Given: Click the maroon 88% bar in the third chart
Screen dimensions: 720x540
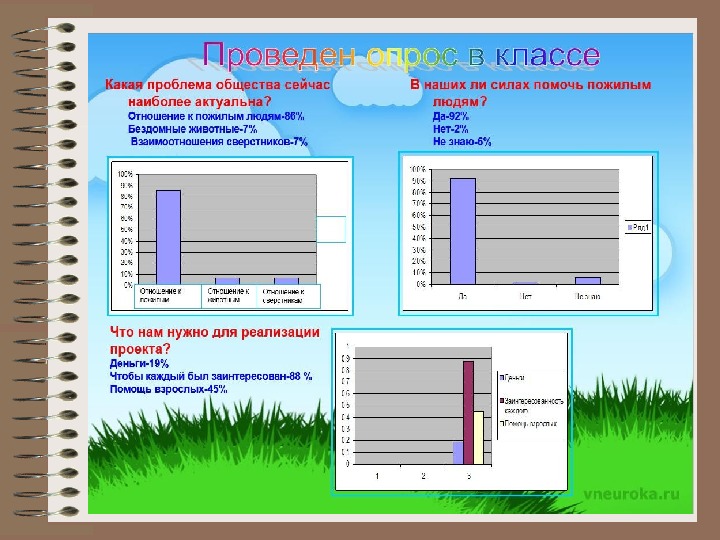Looking at the screenshot, I should 468,412.
